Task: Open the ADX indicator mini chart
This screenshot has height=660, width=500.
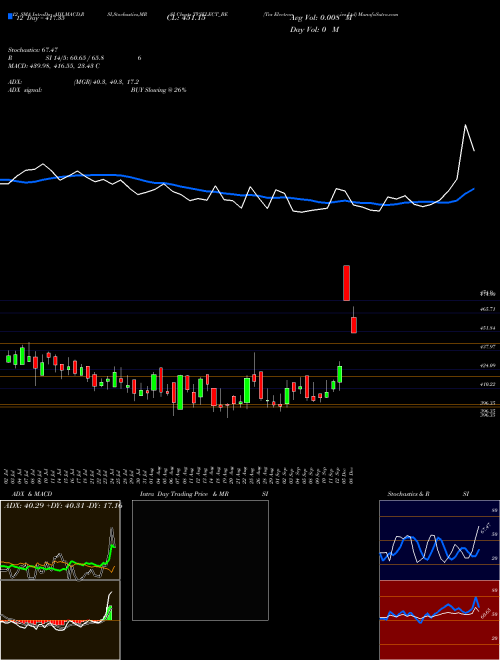Action: pos(60,540)
